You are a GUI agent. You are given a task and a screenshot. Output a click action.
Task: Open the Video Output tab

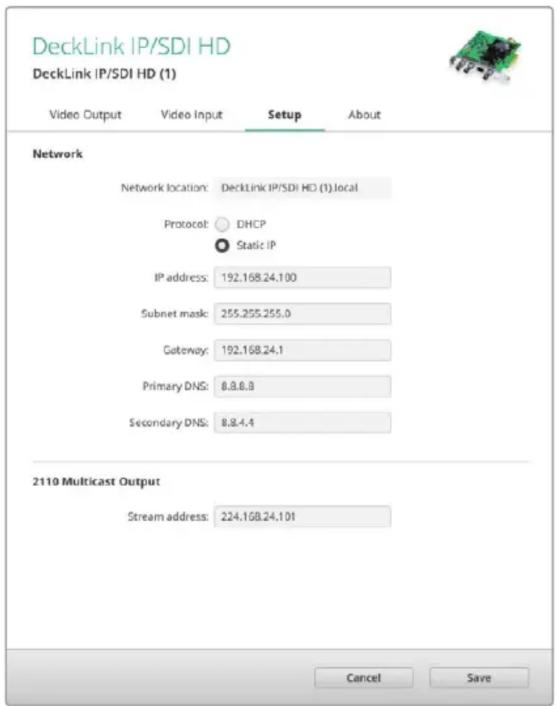tap(85, 115)
